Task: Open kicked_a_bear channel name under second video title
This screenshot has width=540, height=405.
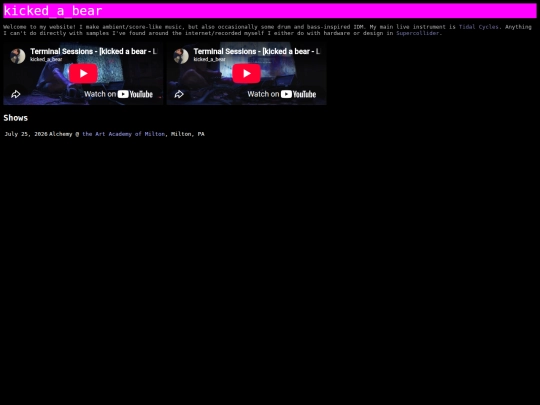Action: coord(209,59)
